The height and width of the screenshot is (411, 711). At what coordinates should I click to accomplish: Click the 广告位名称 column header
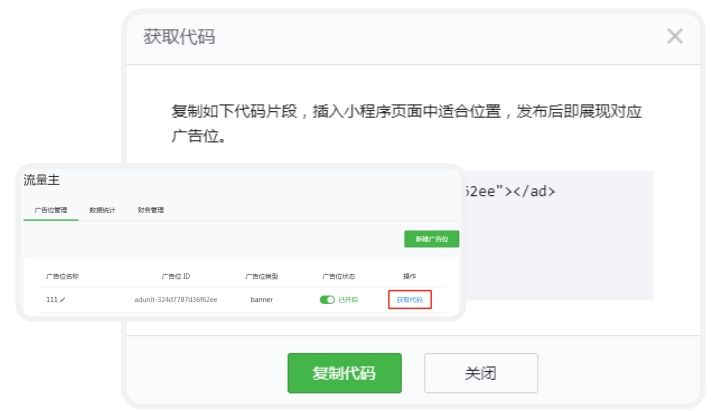pyautogui.click(x=62, y=275)
